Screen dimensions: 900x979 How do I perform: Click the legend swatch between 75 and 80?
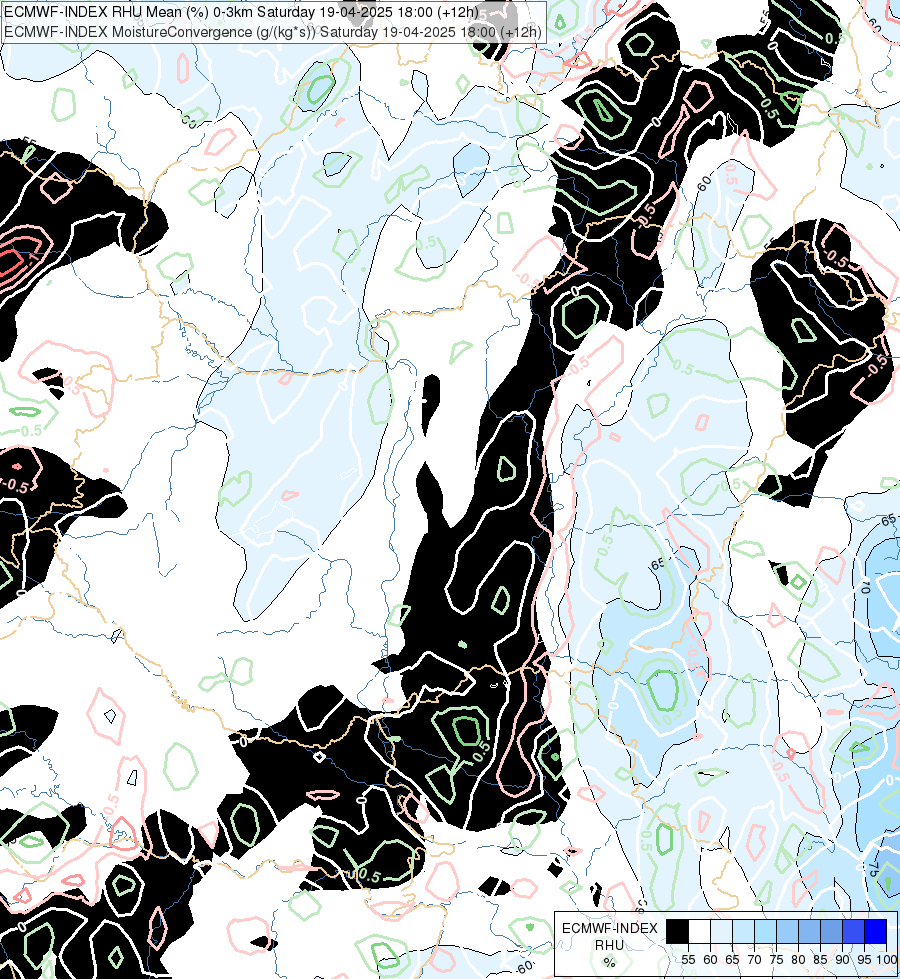(x=787, y=931)
